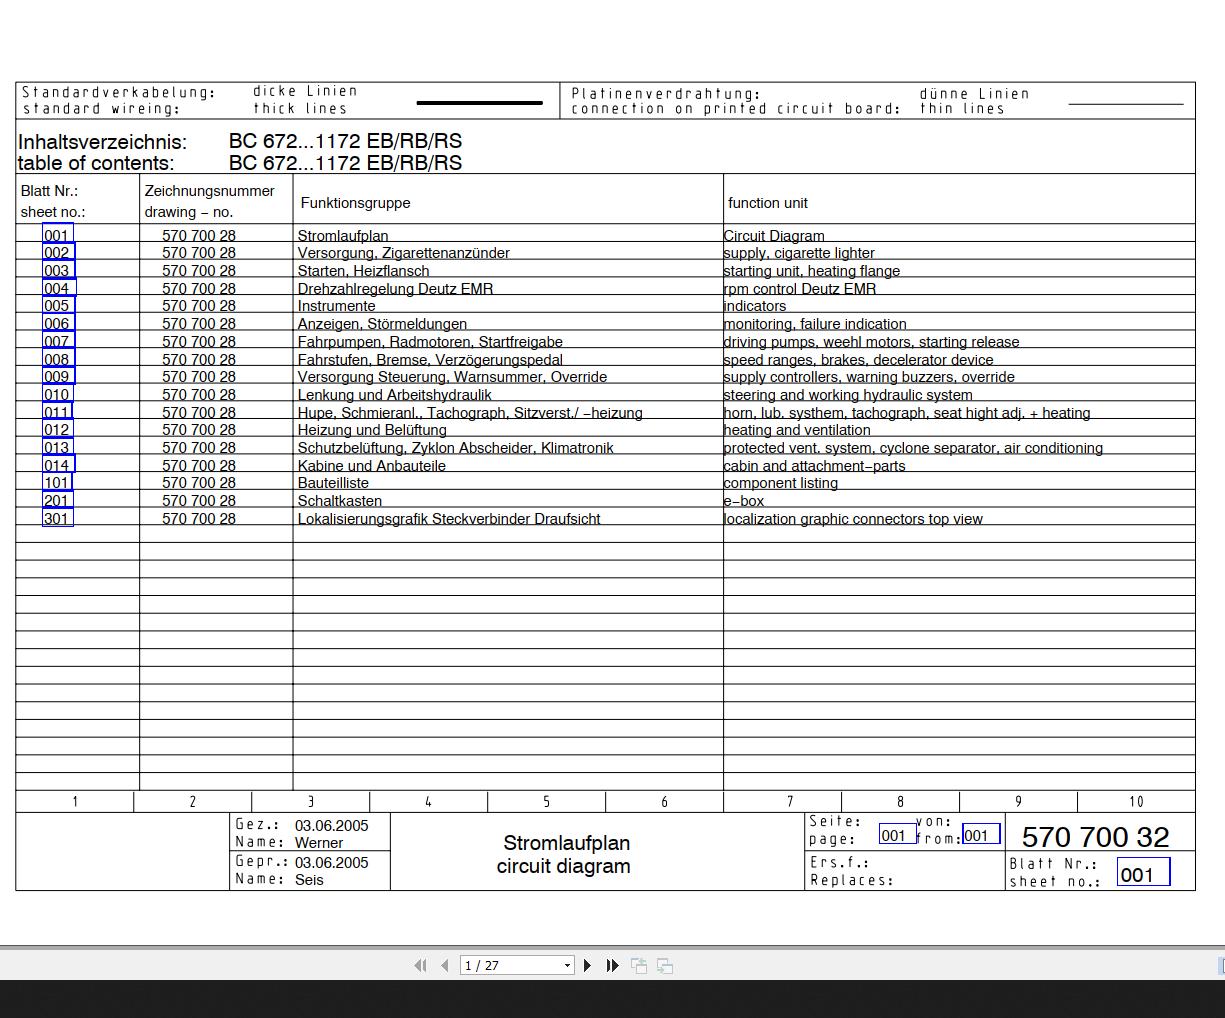Open sheet 201 Schaltkasten link

coord(57,501)
